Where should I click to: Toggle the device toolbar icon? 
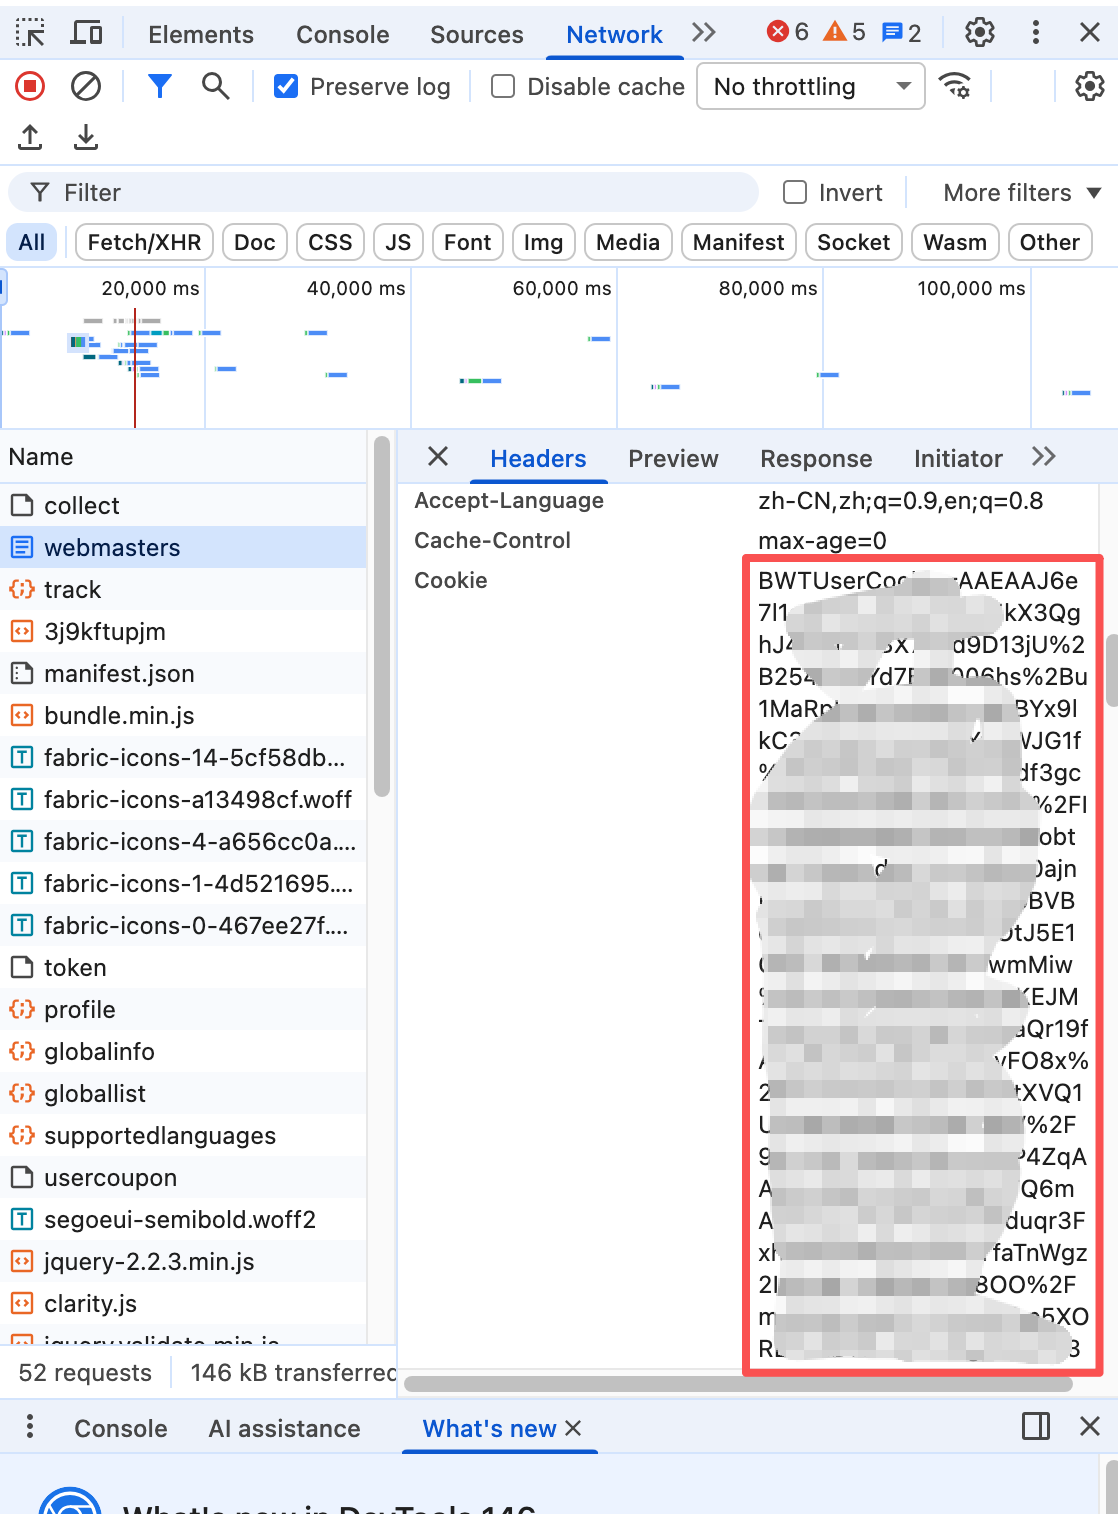(x=86, y=33)
